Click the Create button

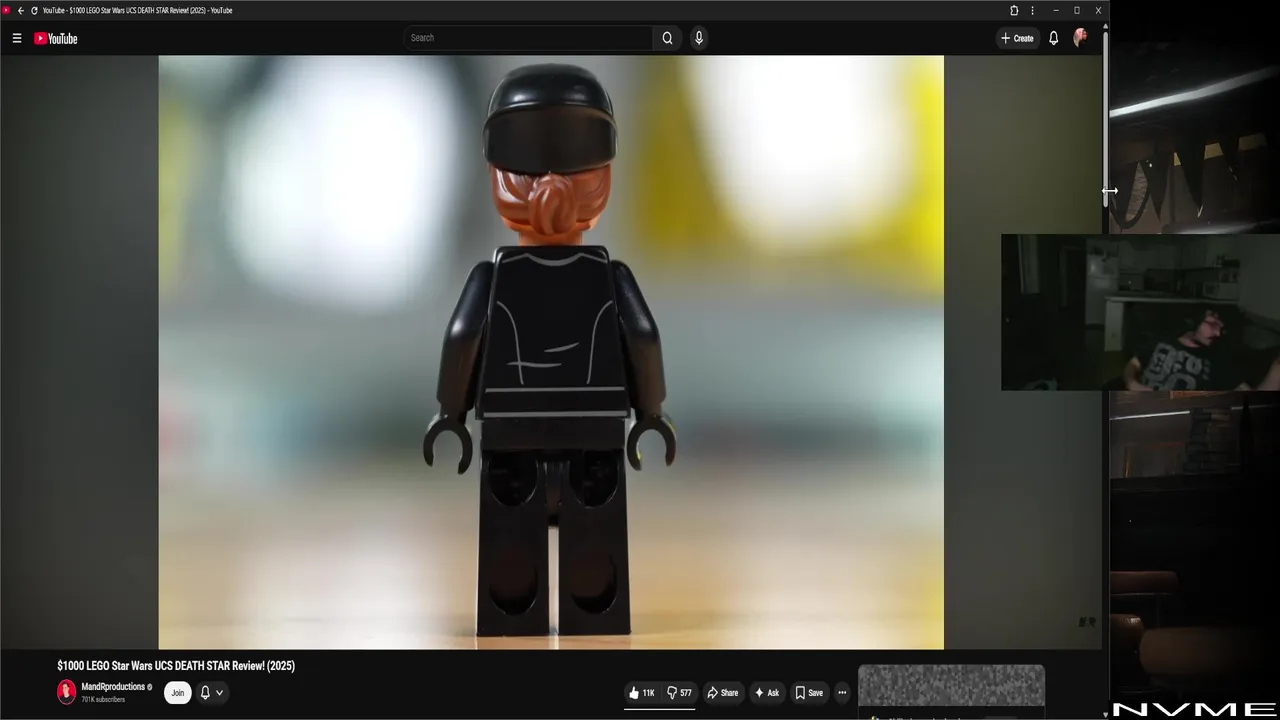tap(1017, 38)
